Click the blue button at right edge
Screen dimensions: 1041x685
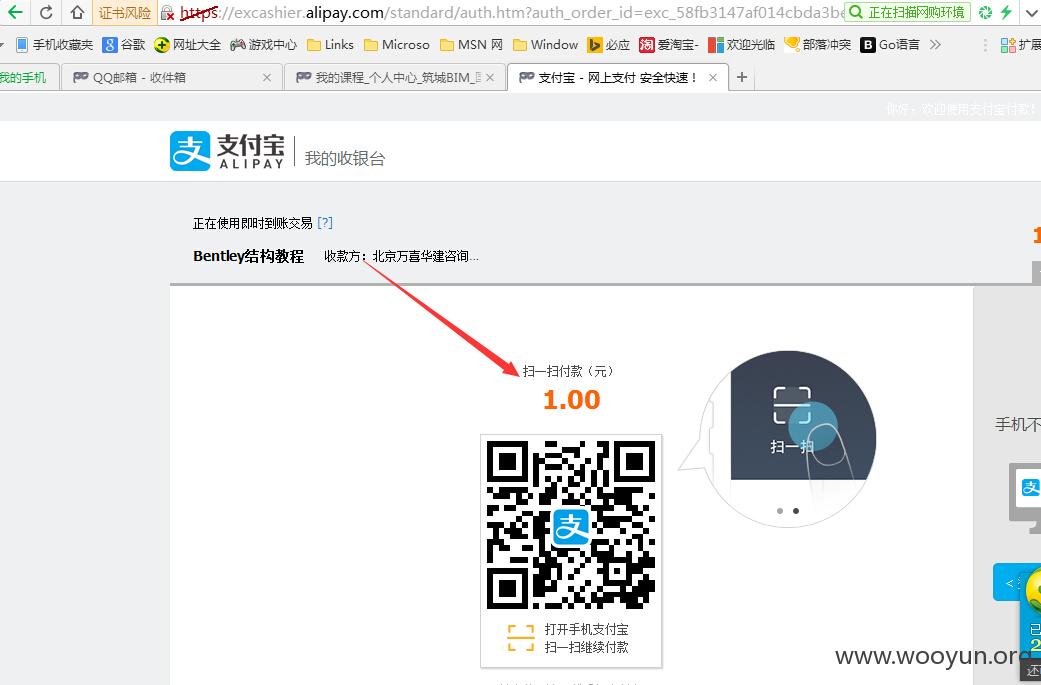pyautogui.click(x=1007, y=582)
